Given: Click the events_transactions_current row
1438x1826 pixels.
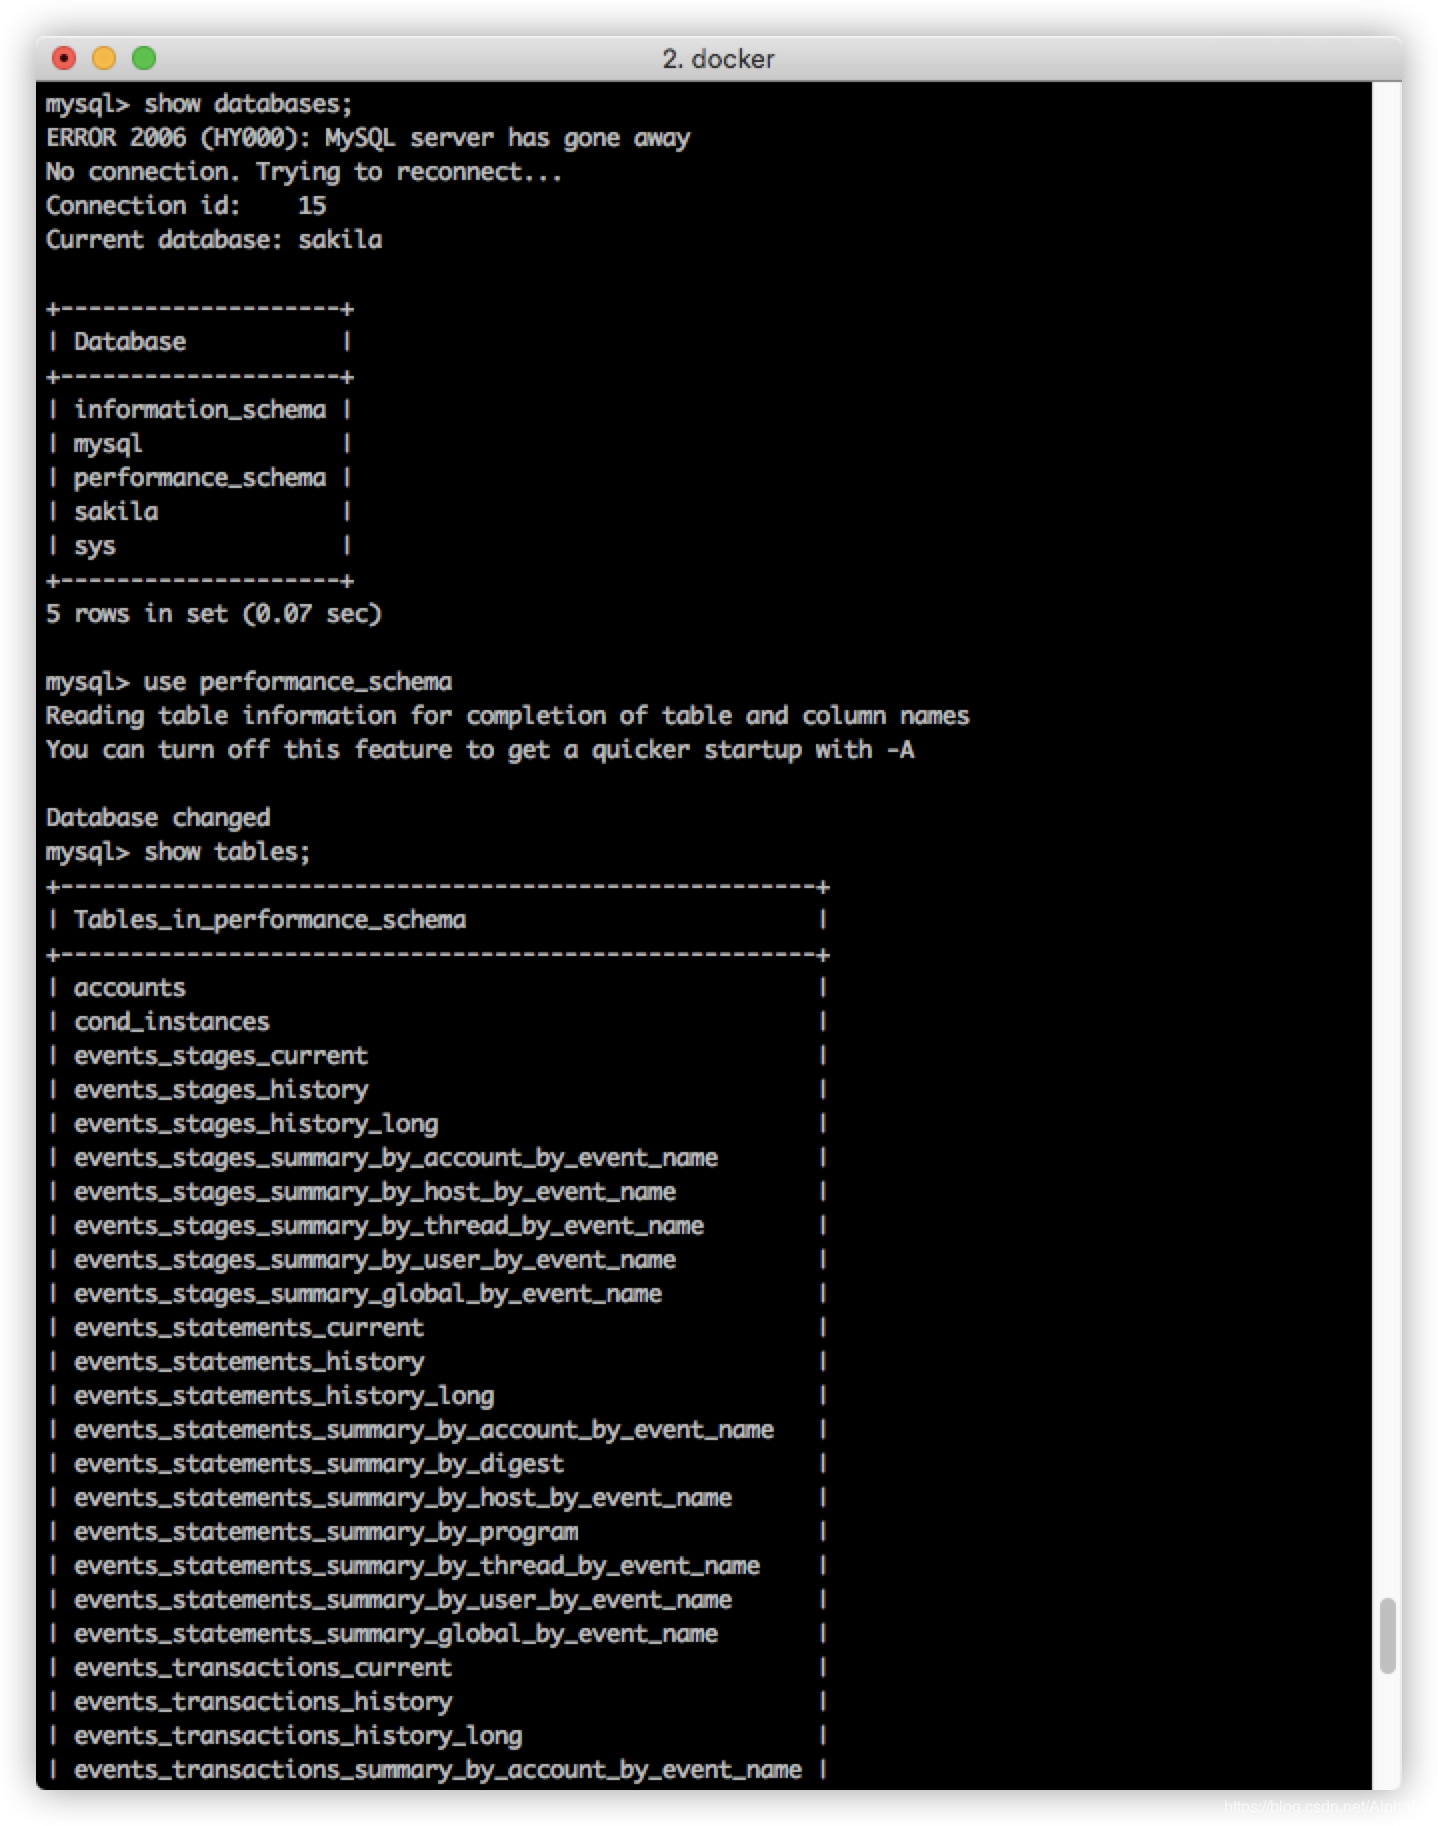Looking at the screenshot, I should click(x=438, y=1668).
